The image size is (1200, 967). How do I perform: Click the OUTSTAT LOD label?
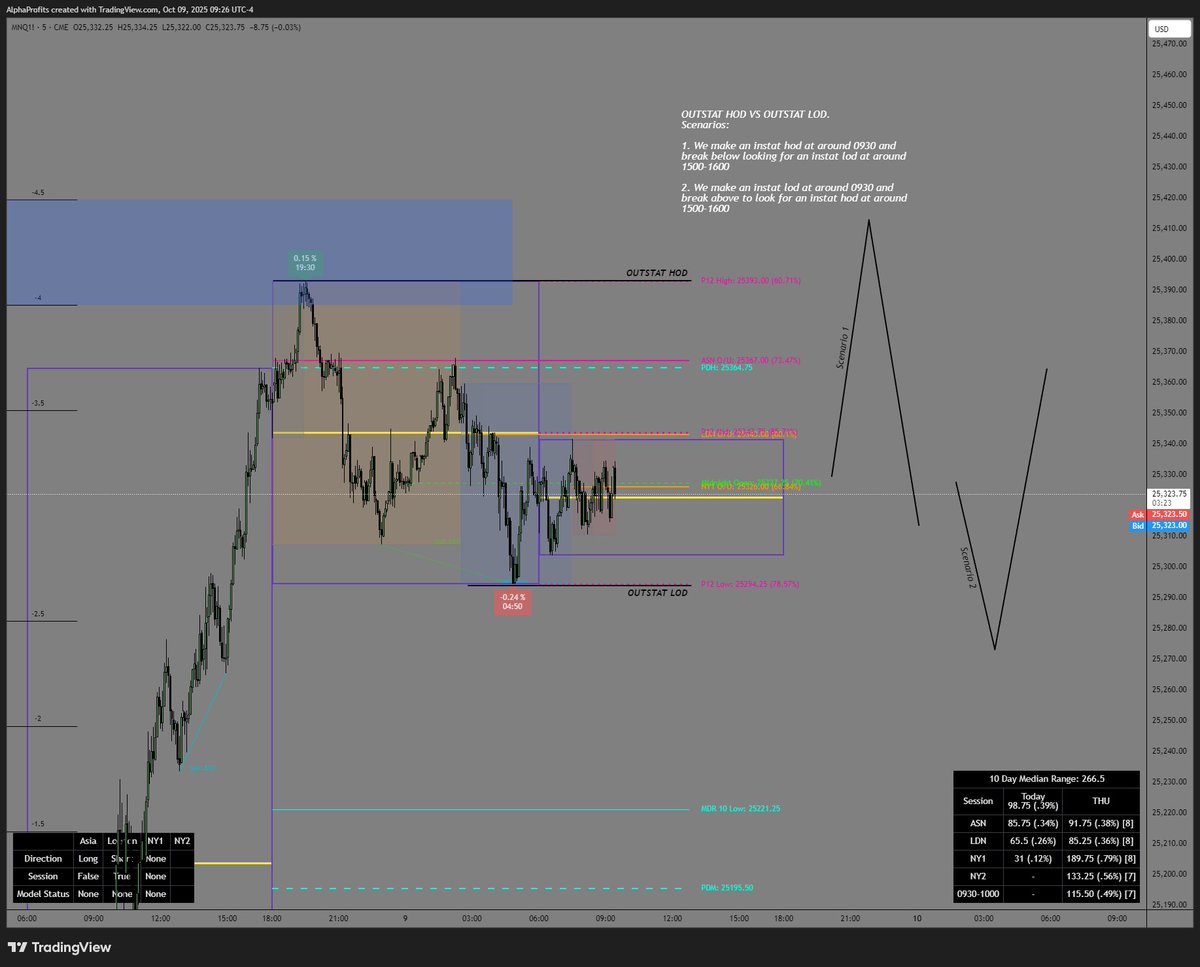coord(657,593)
